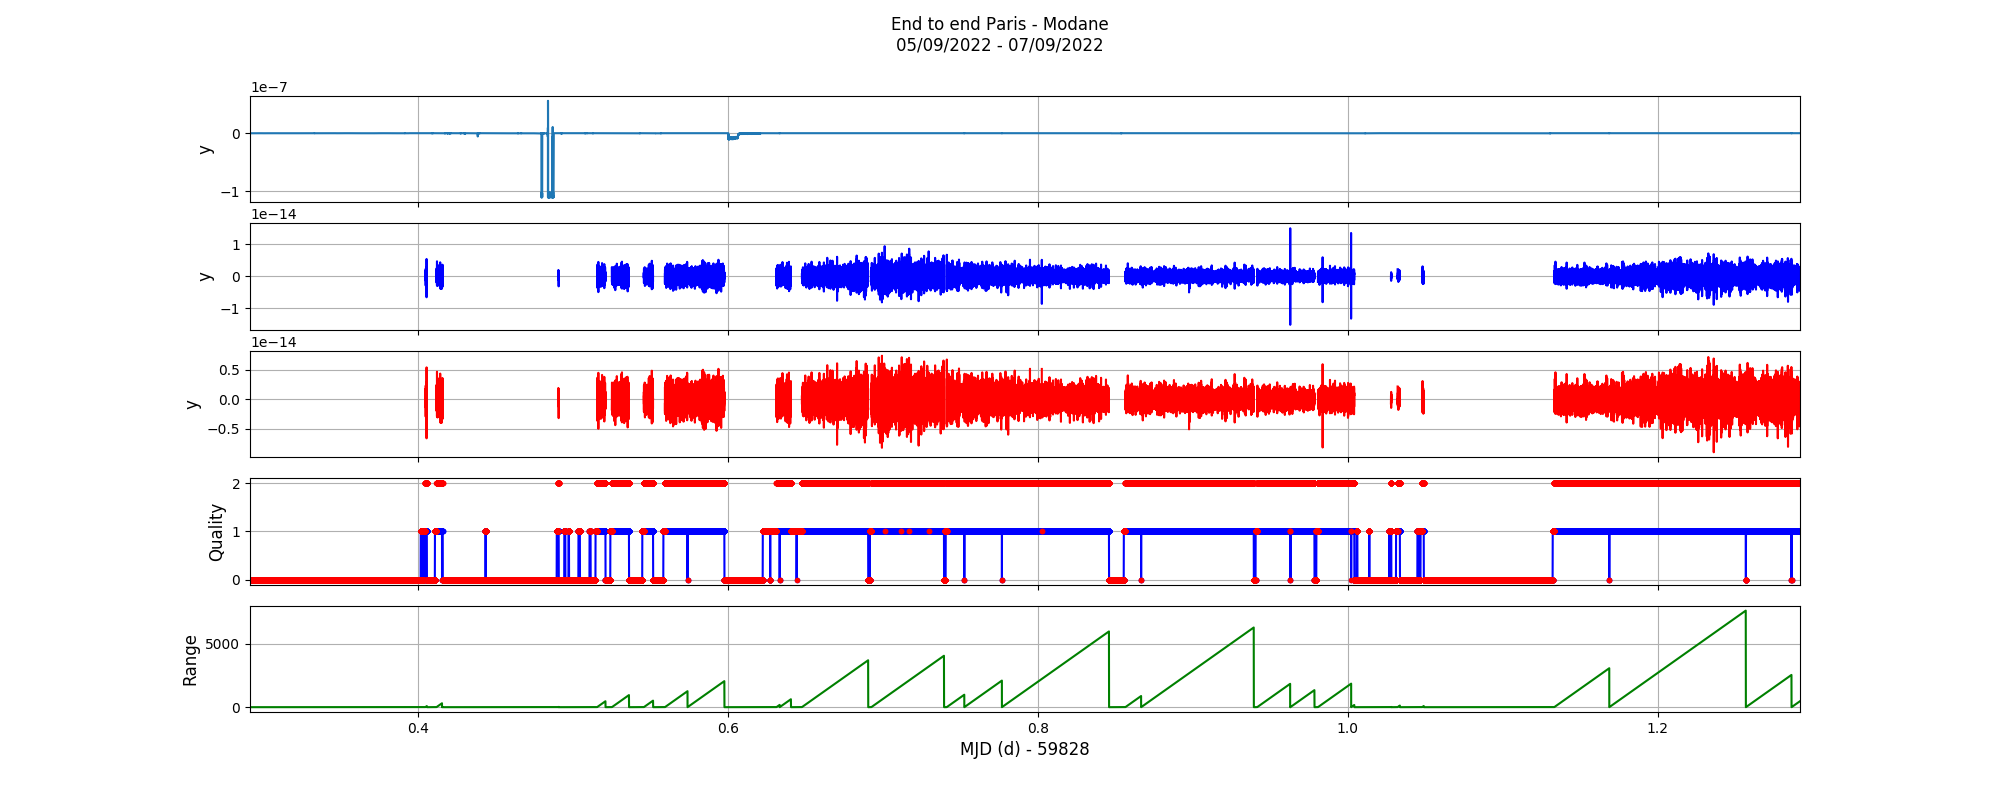
Task: Click the 0.8 tick label on the x-axis
Action: 1038,728
